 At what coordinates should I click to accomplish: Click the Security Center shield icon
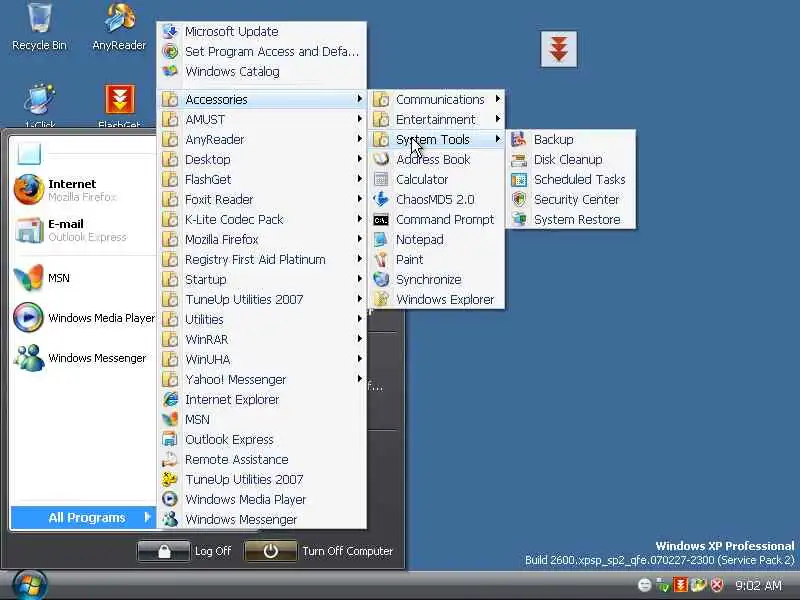coord(519,199)
